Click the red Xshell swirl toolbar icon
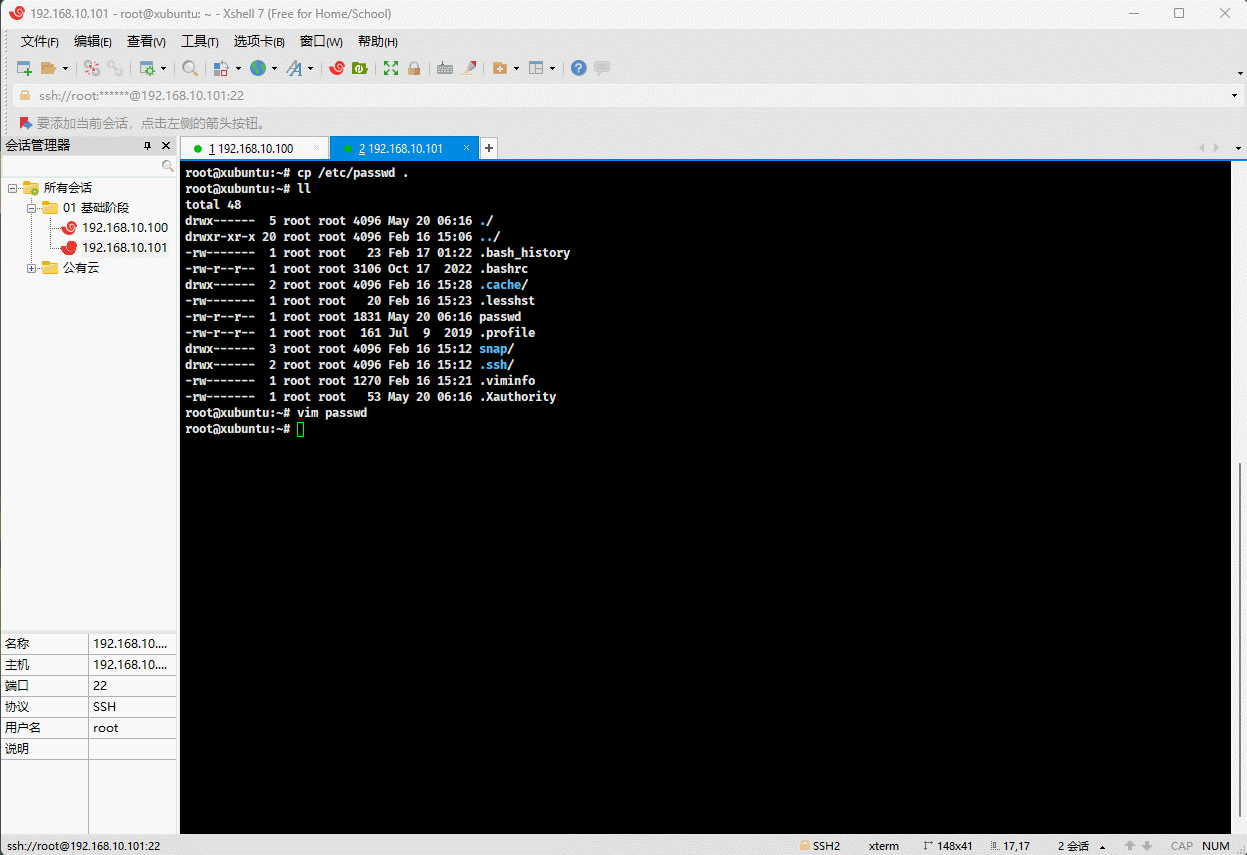1247x855 pixels. 337,68
